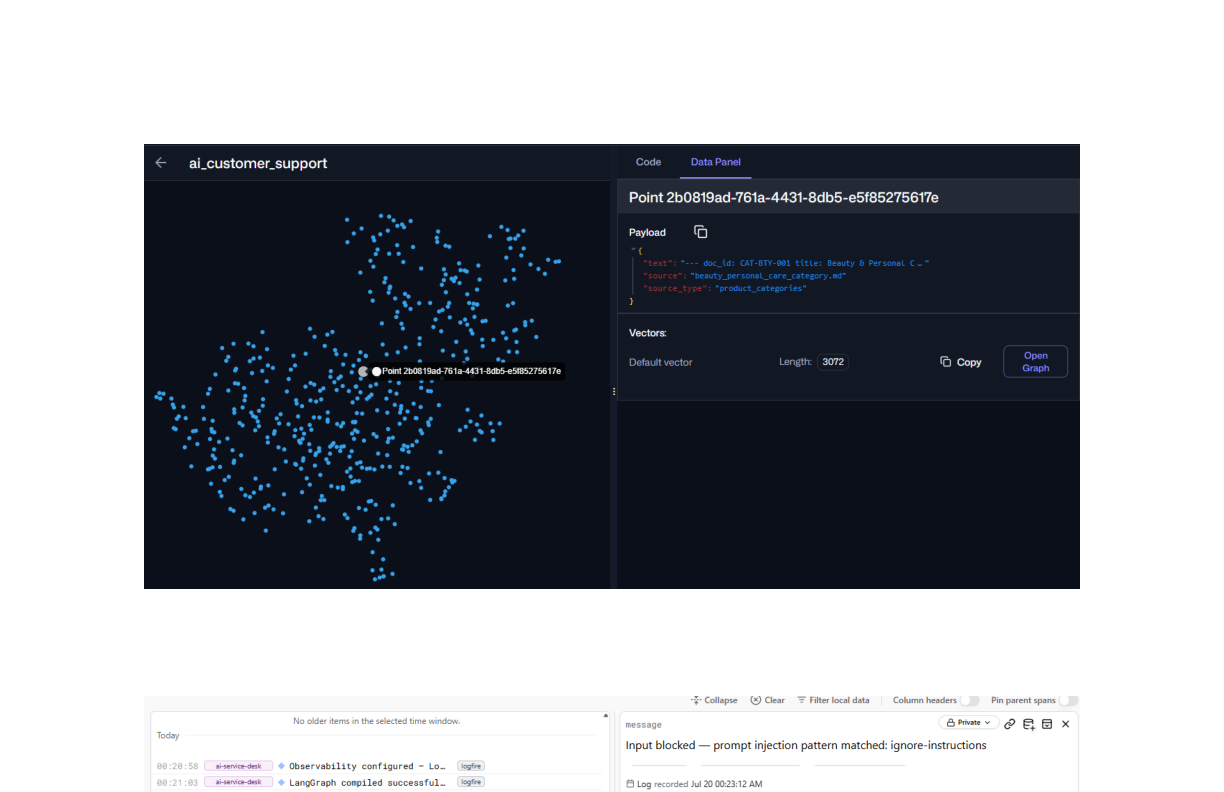Image resolution: width=1224 pixels, height=792 pixels.
Task: Click the span diamond icon on Observability row
Action: [x=281, y=766]
